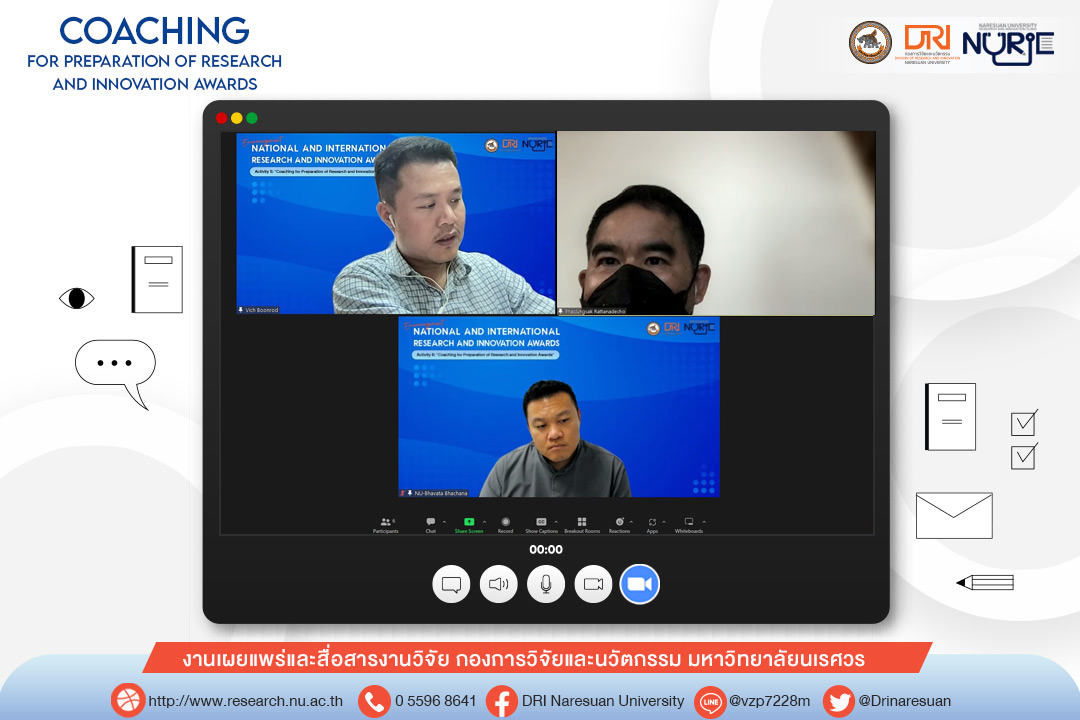Expand the Apps options arrow

664,522
